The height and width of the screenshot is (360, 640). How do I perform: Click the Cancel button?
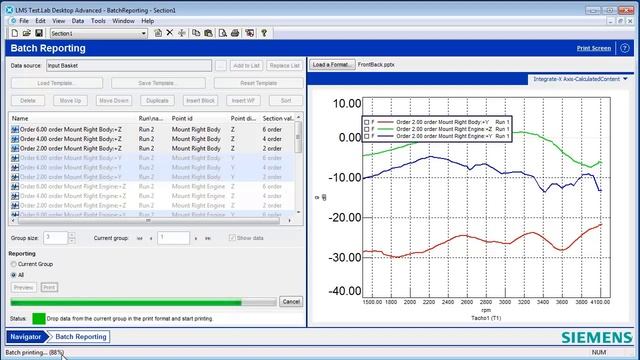291,302
